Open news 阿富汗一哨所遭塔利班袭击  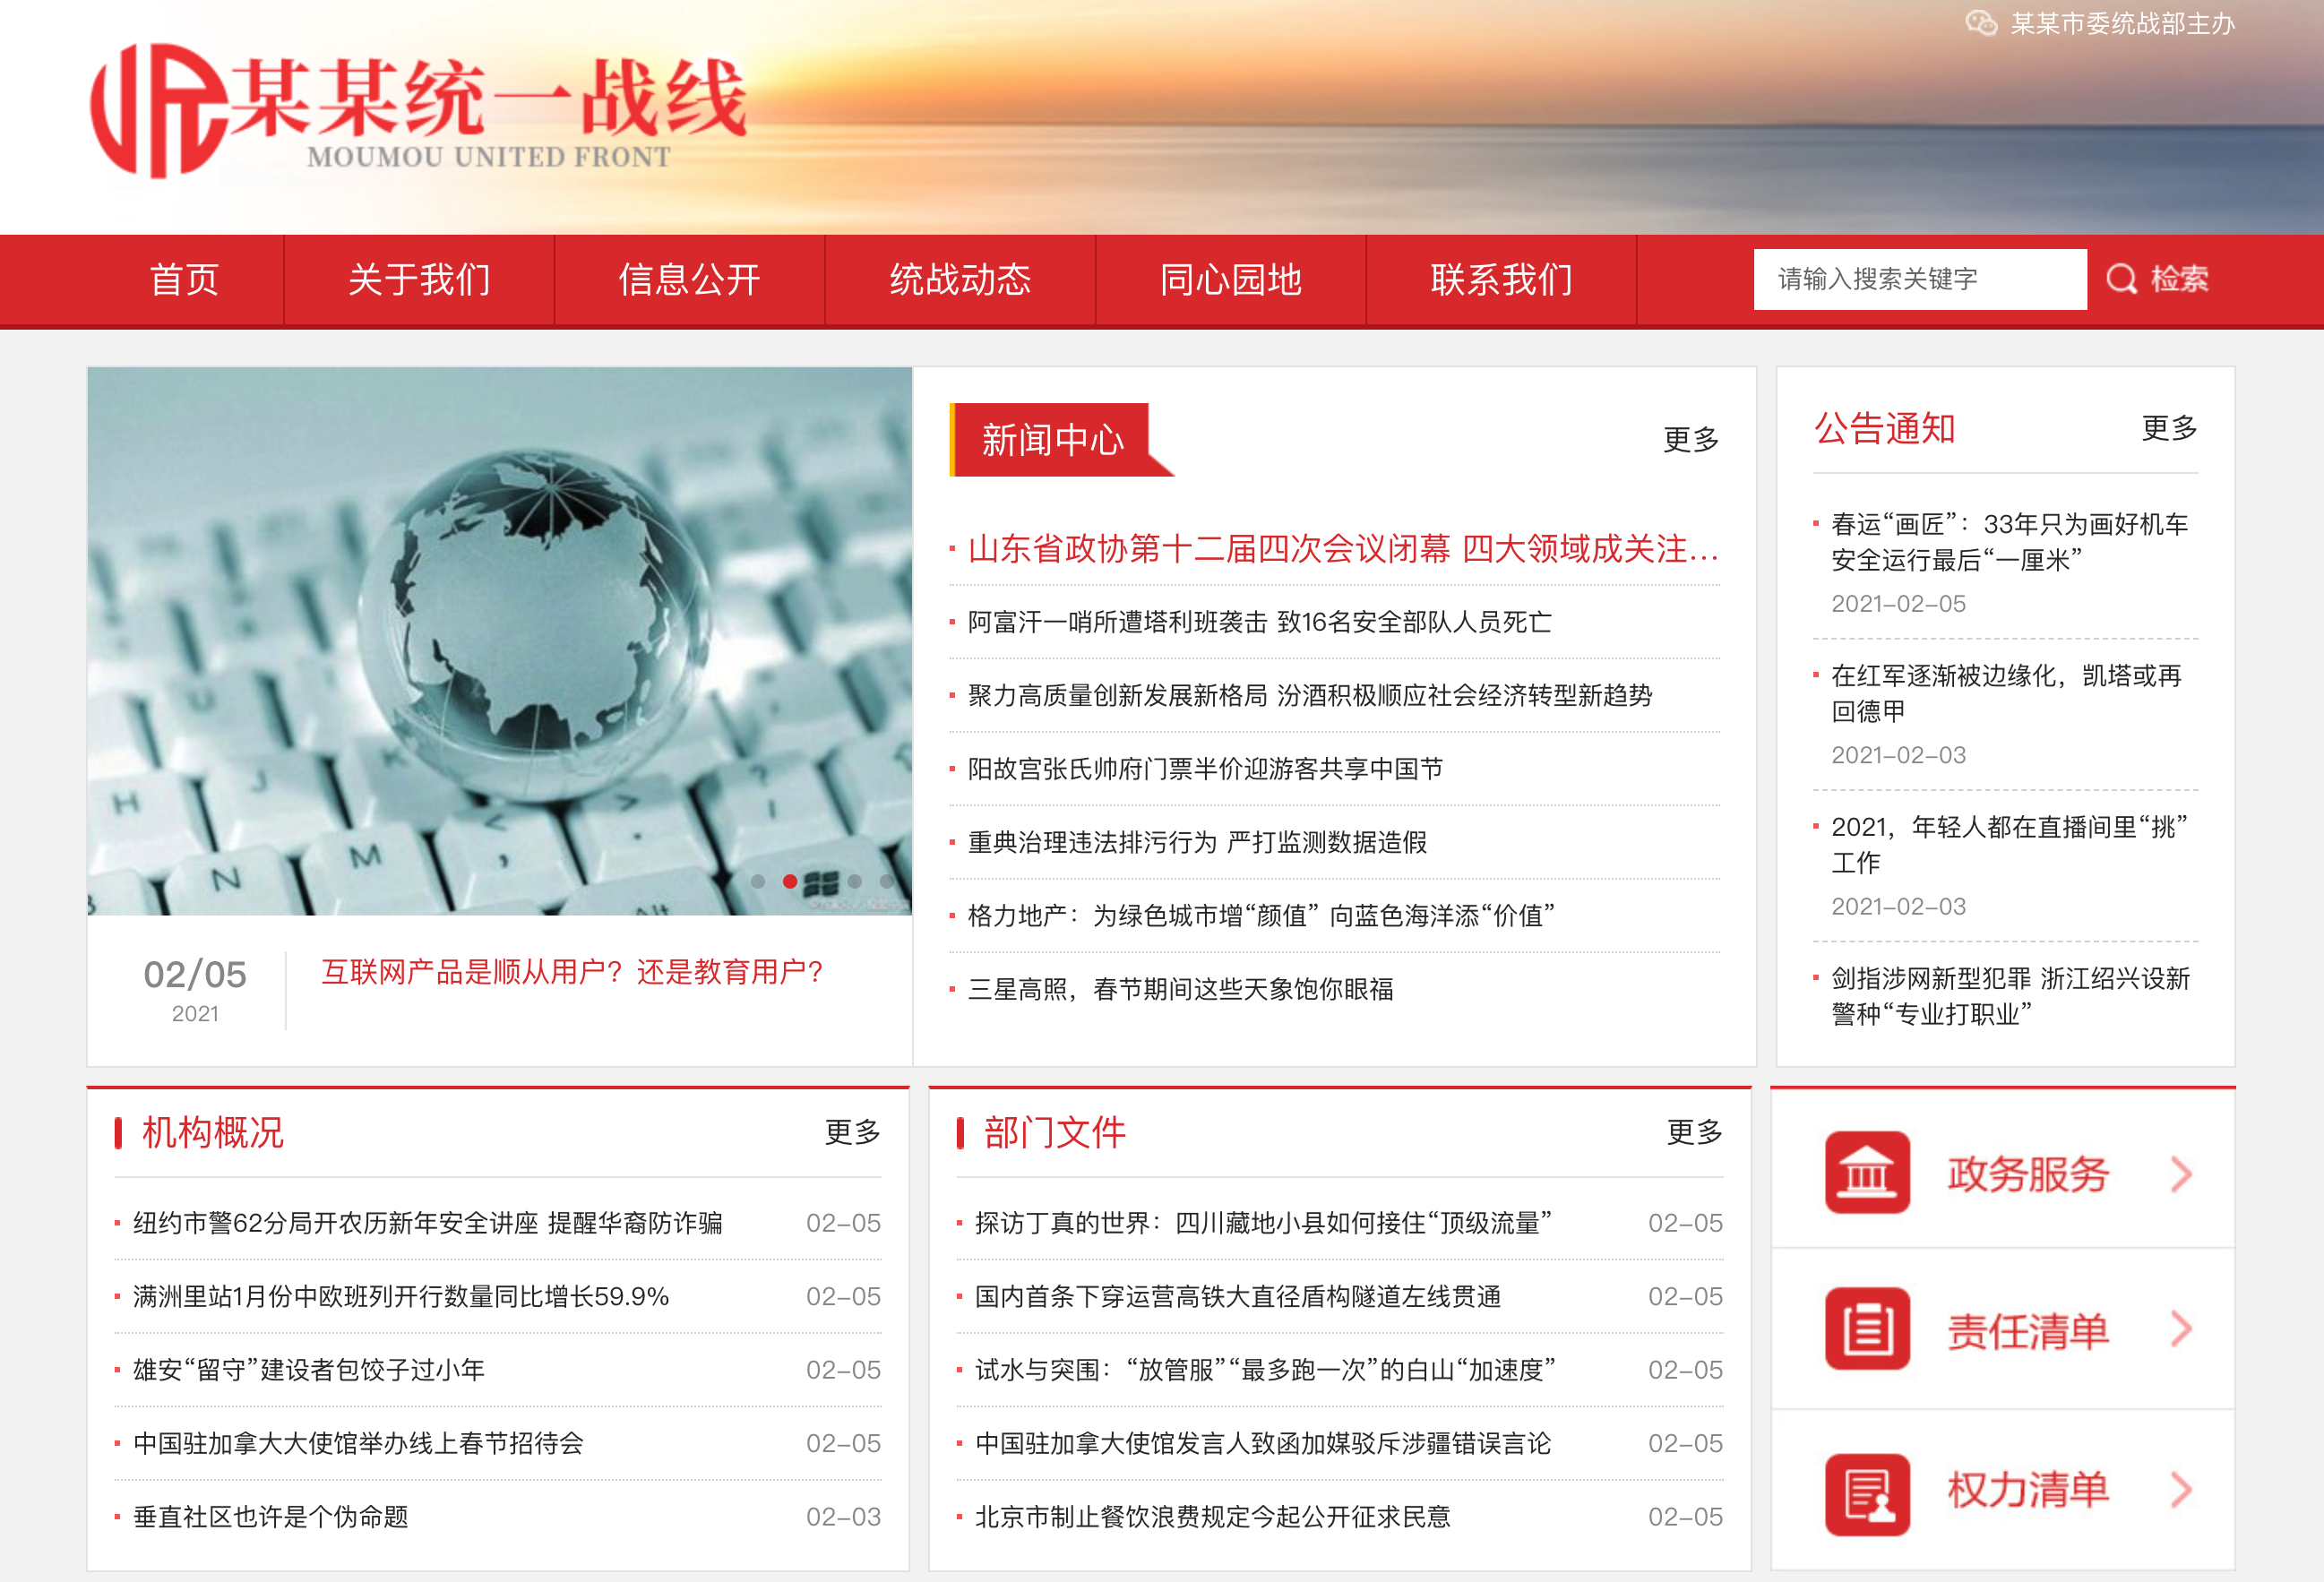[x=1259, y=622]
